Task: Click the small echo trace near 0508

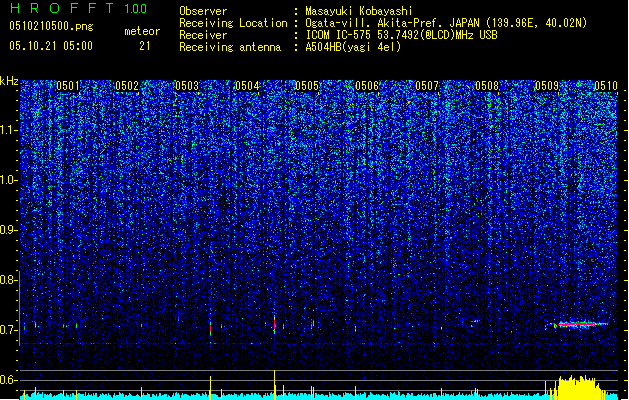Action: point(475,321)
